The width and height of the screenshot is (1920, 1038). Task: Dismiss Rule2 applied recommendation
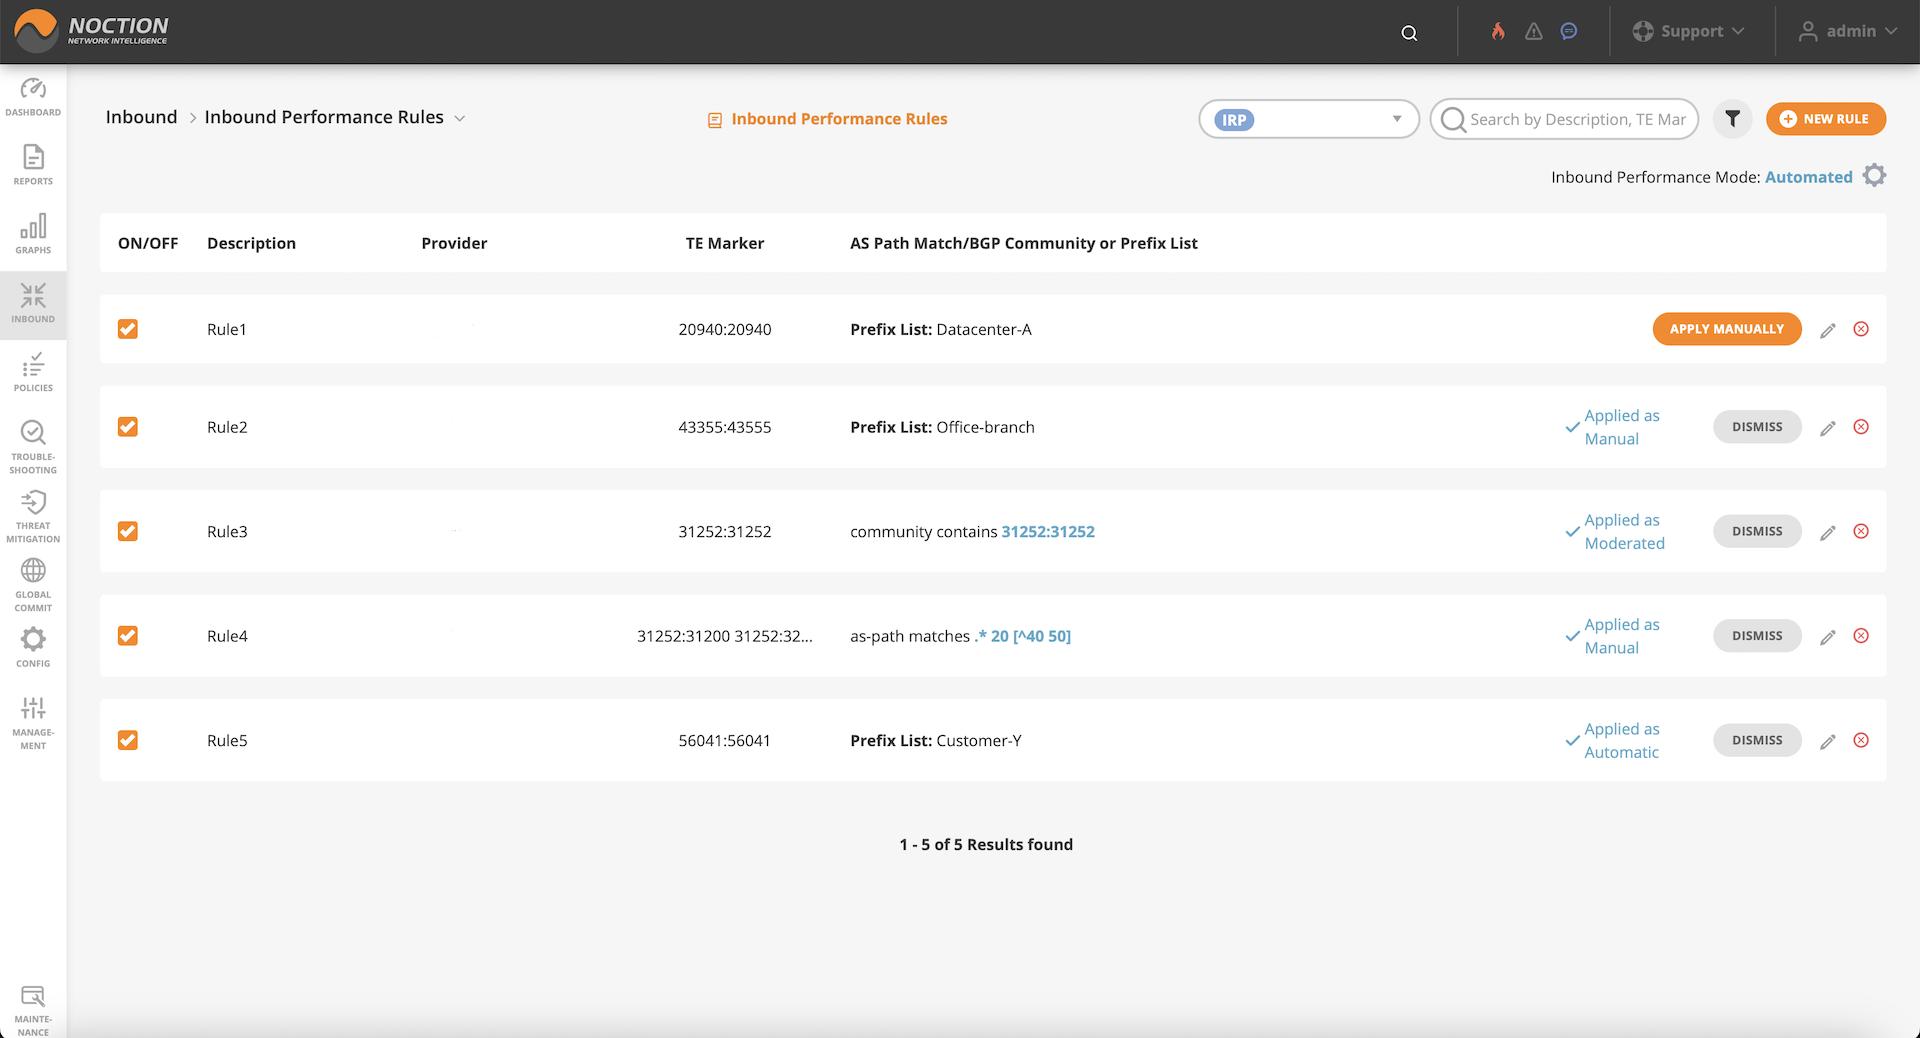1757,427
